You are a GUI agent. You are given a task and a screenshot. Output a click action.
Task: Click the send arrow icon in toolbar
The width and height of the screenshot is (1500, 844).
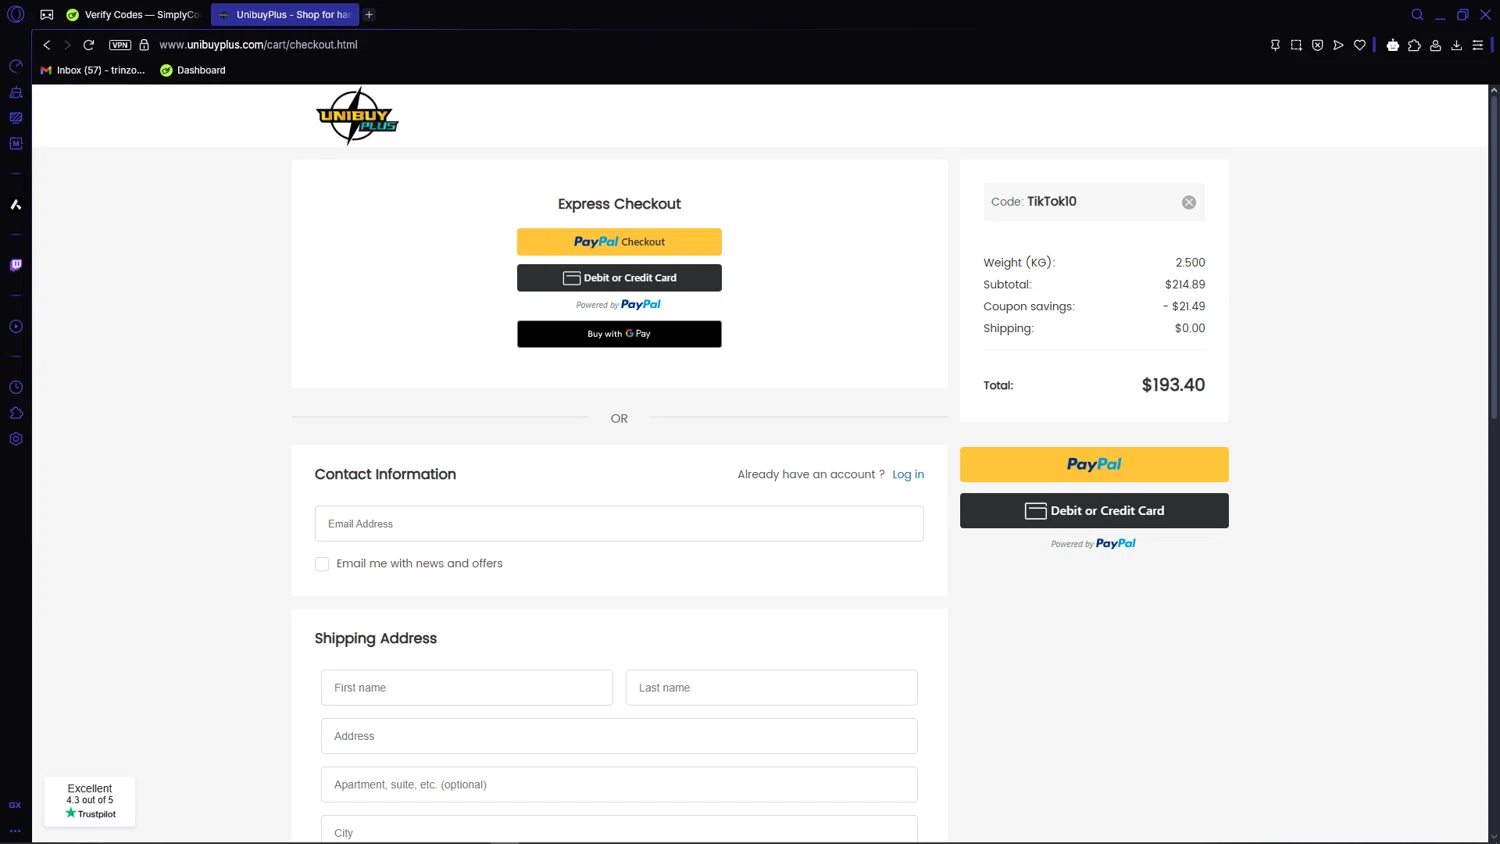point(1338,45)
